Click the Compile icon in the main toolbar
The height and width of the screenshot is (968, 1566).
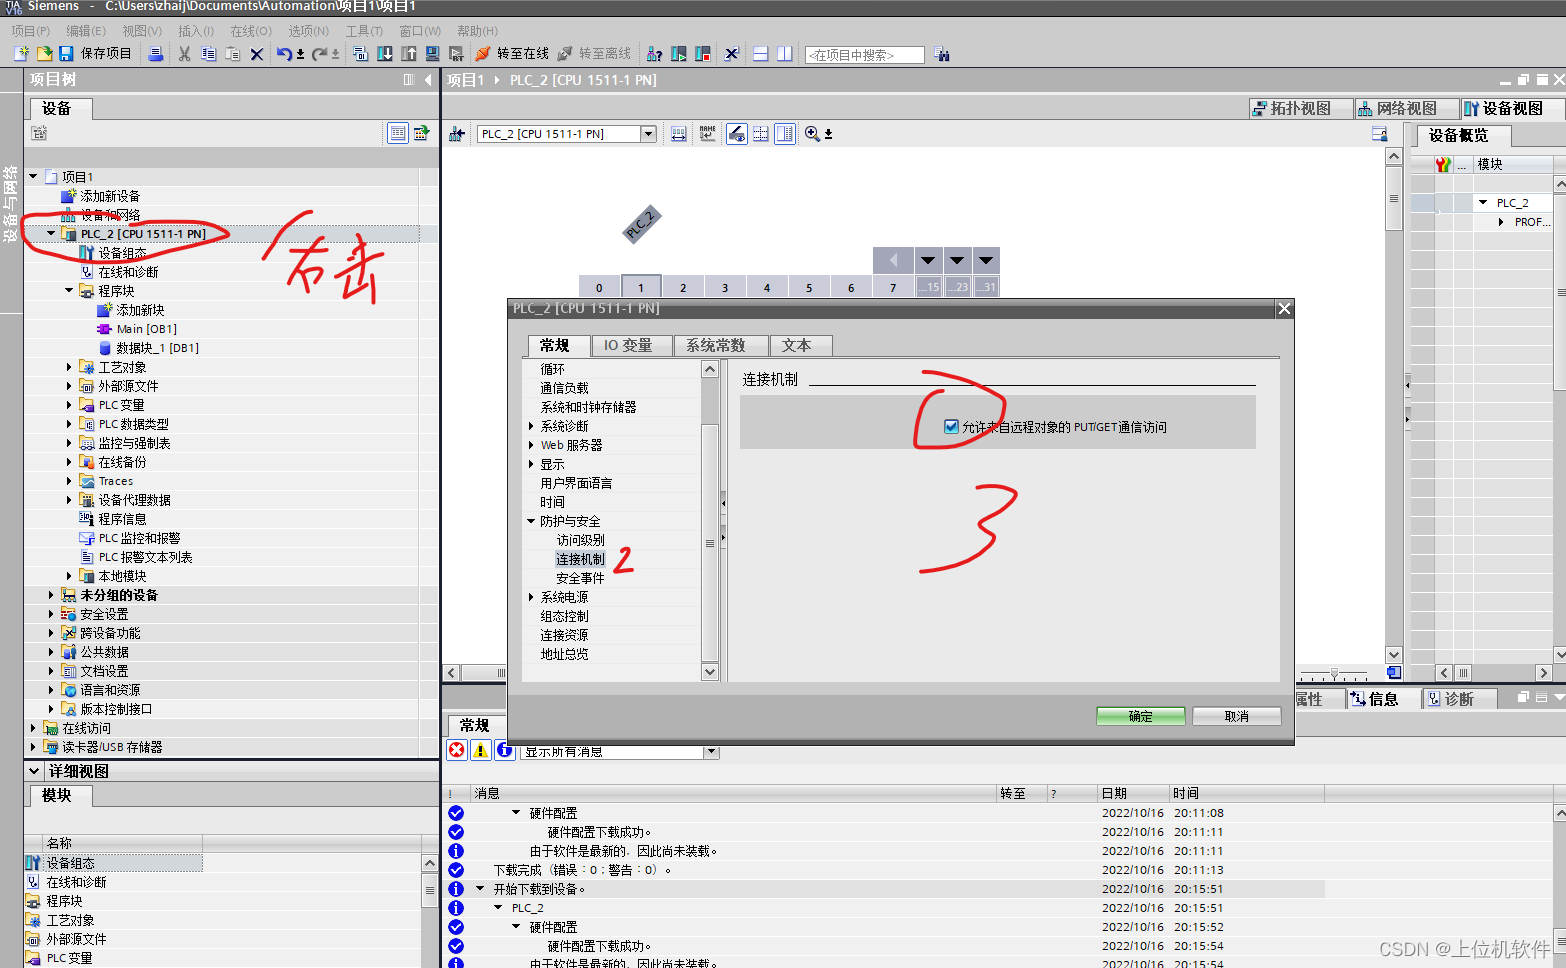coord(361,54)
